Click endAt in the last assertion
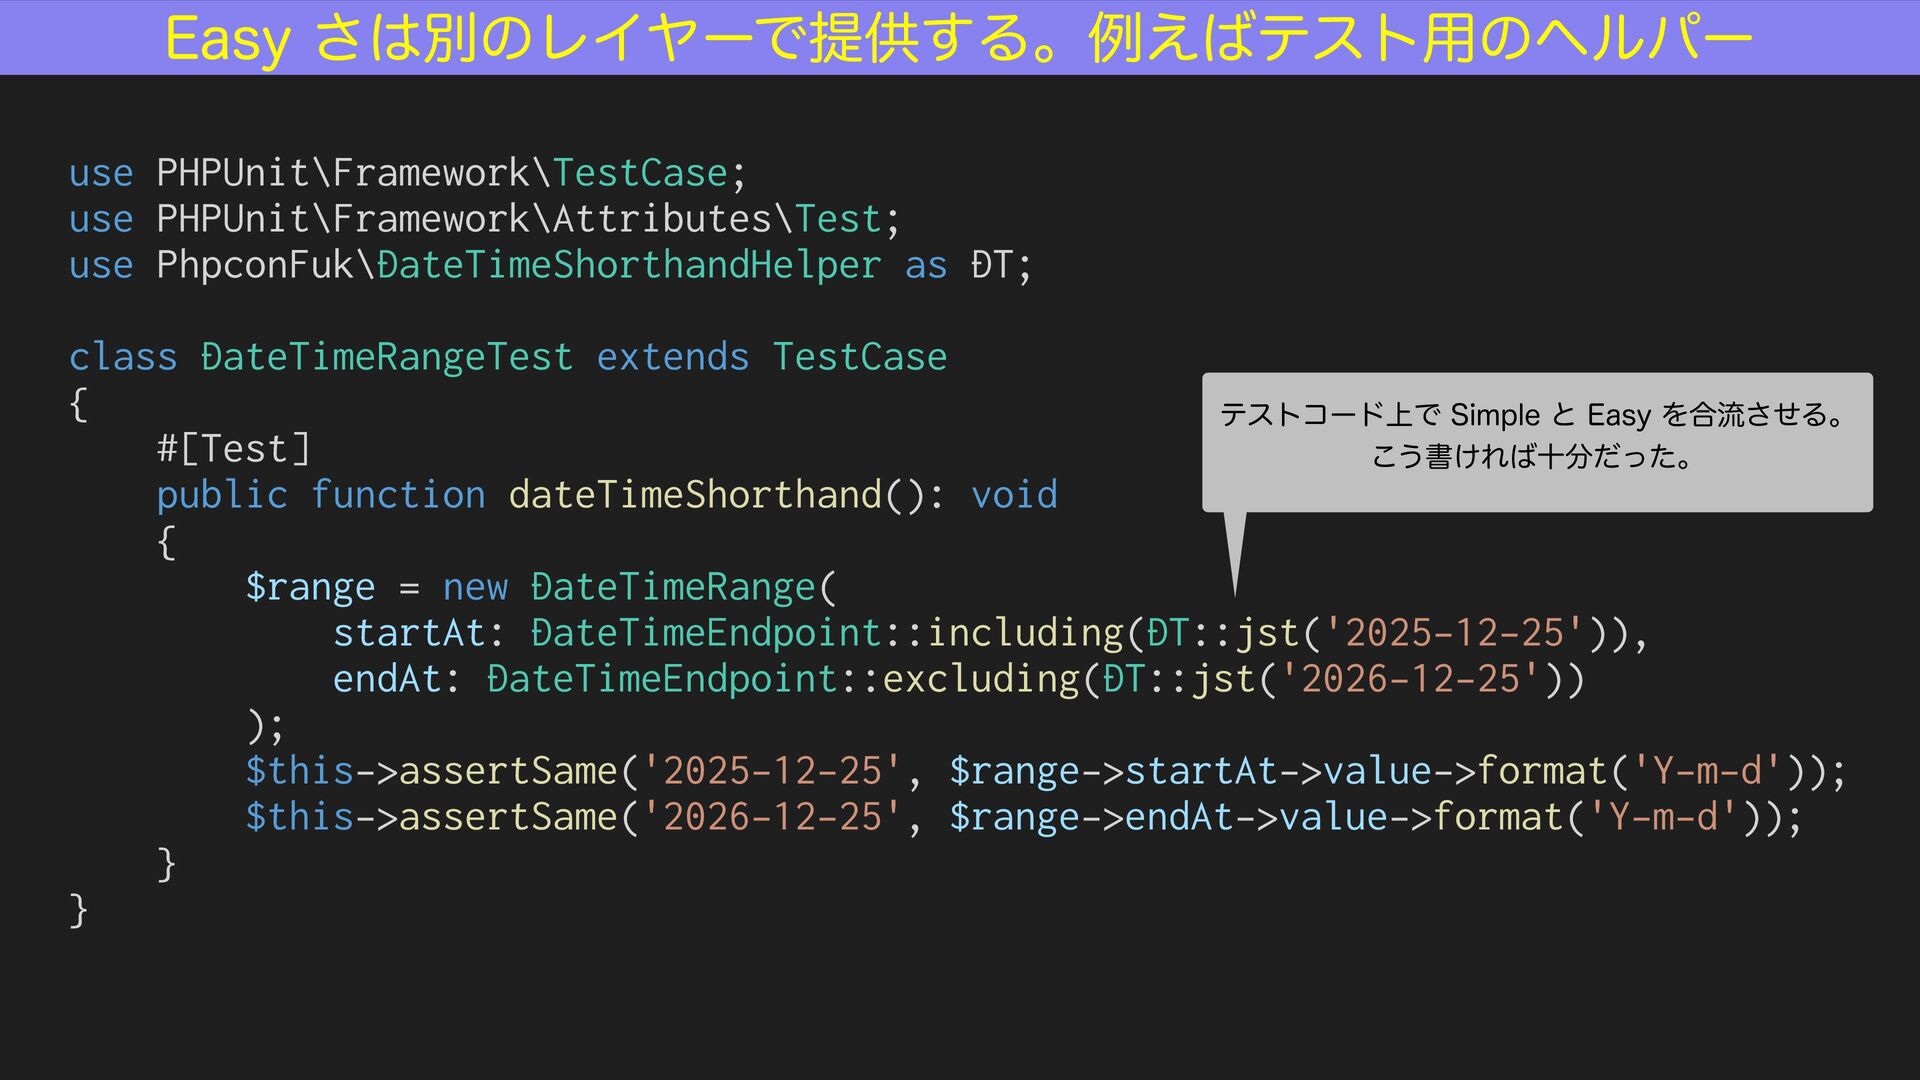Screen dimensions: 1920x1080 click(x=1178, y=817)
